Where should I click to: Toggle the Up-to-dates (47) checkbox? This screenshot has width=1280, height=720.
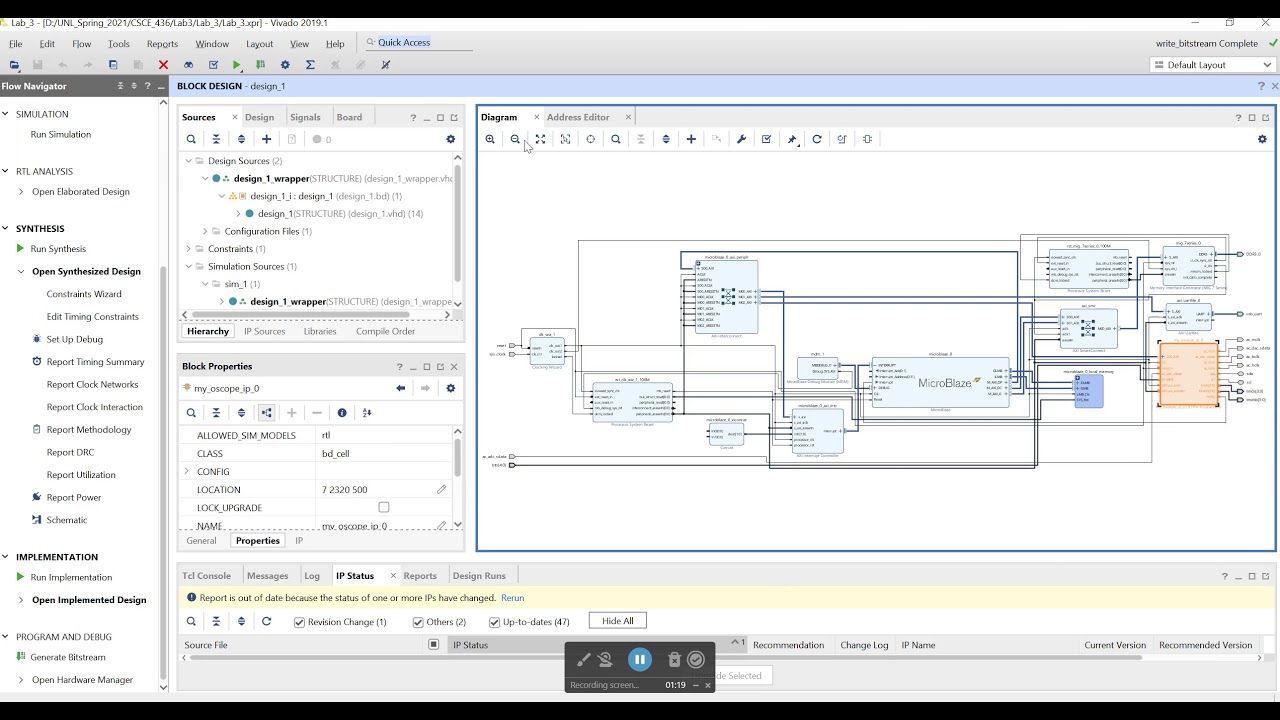click(494, 622)
